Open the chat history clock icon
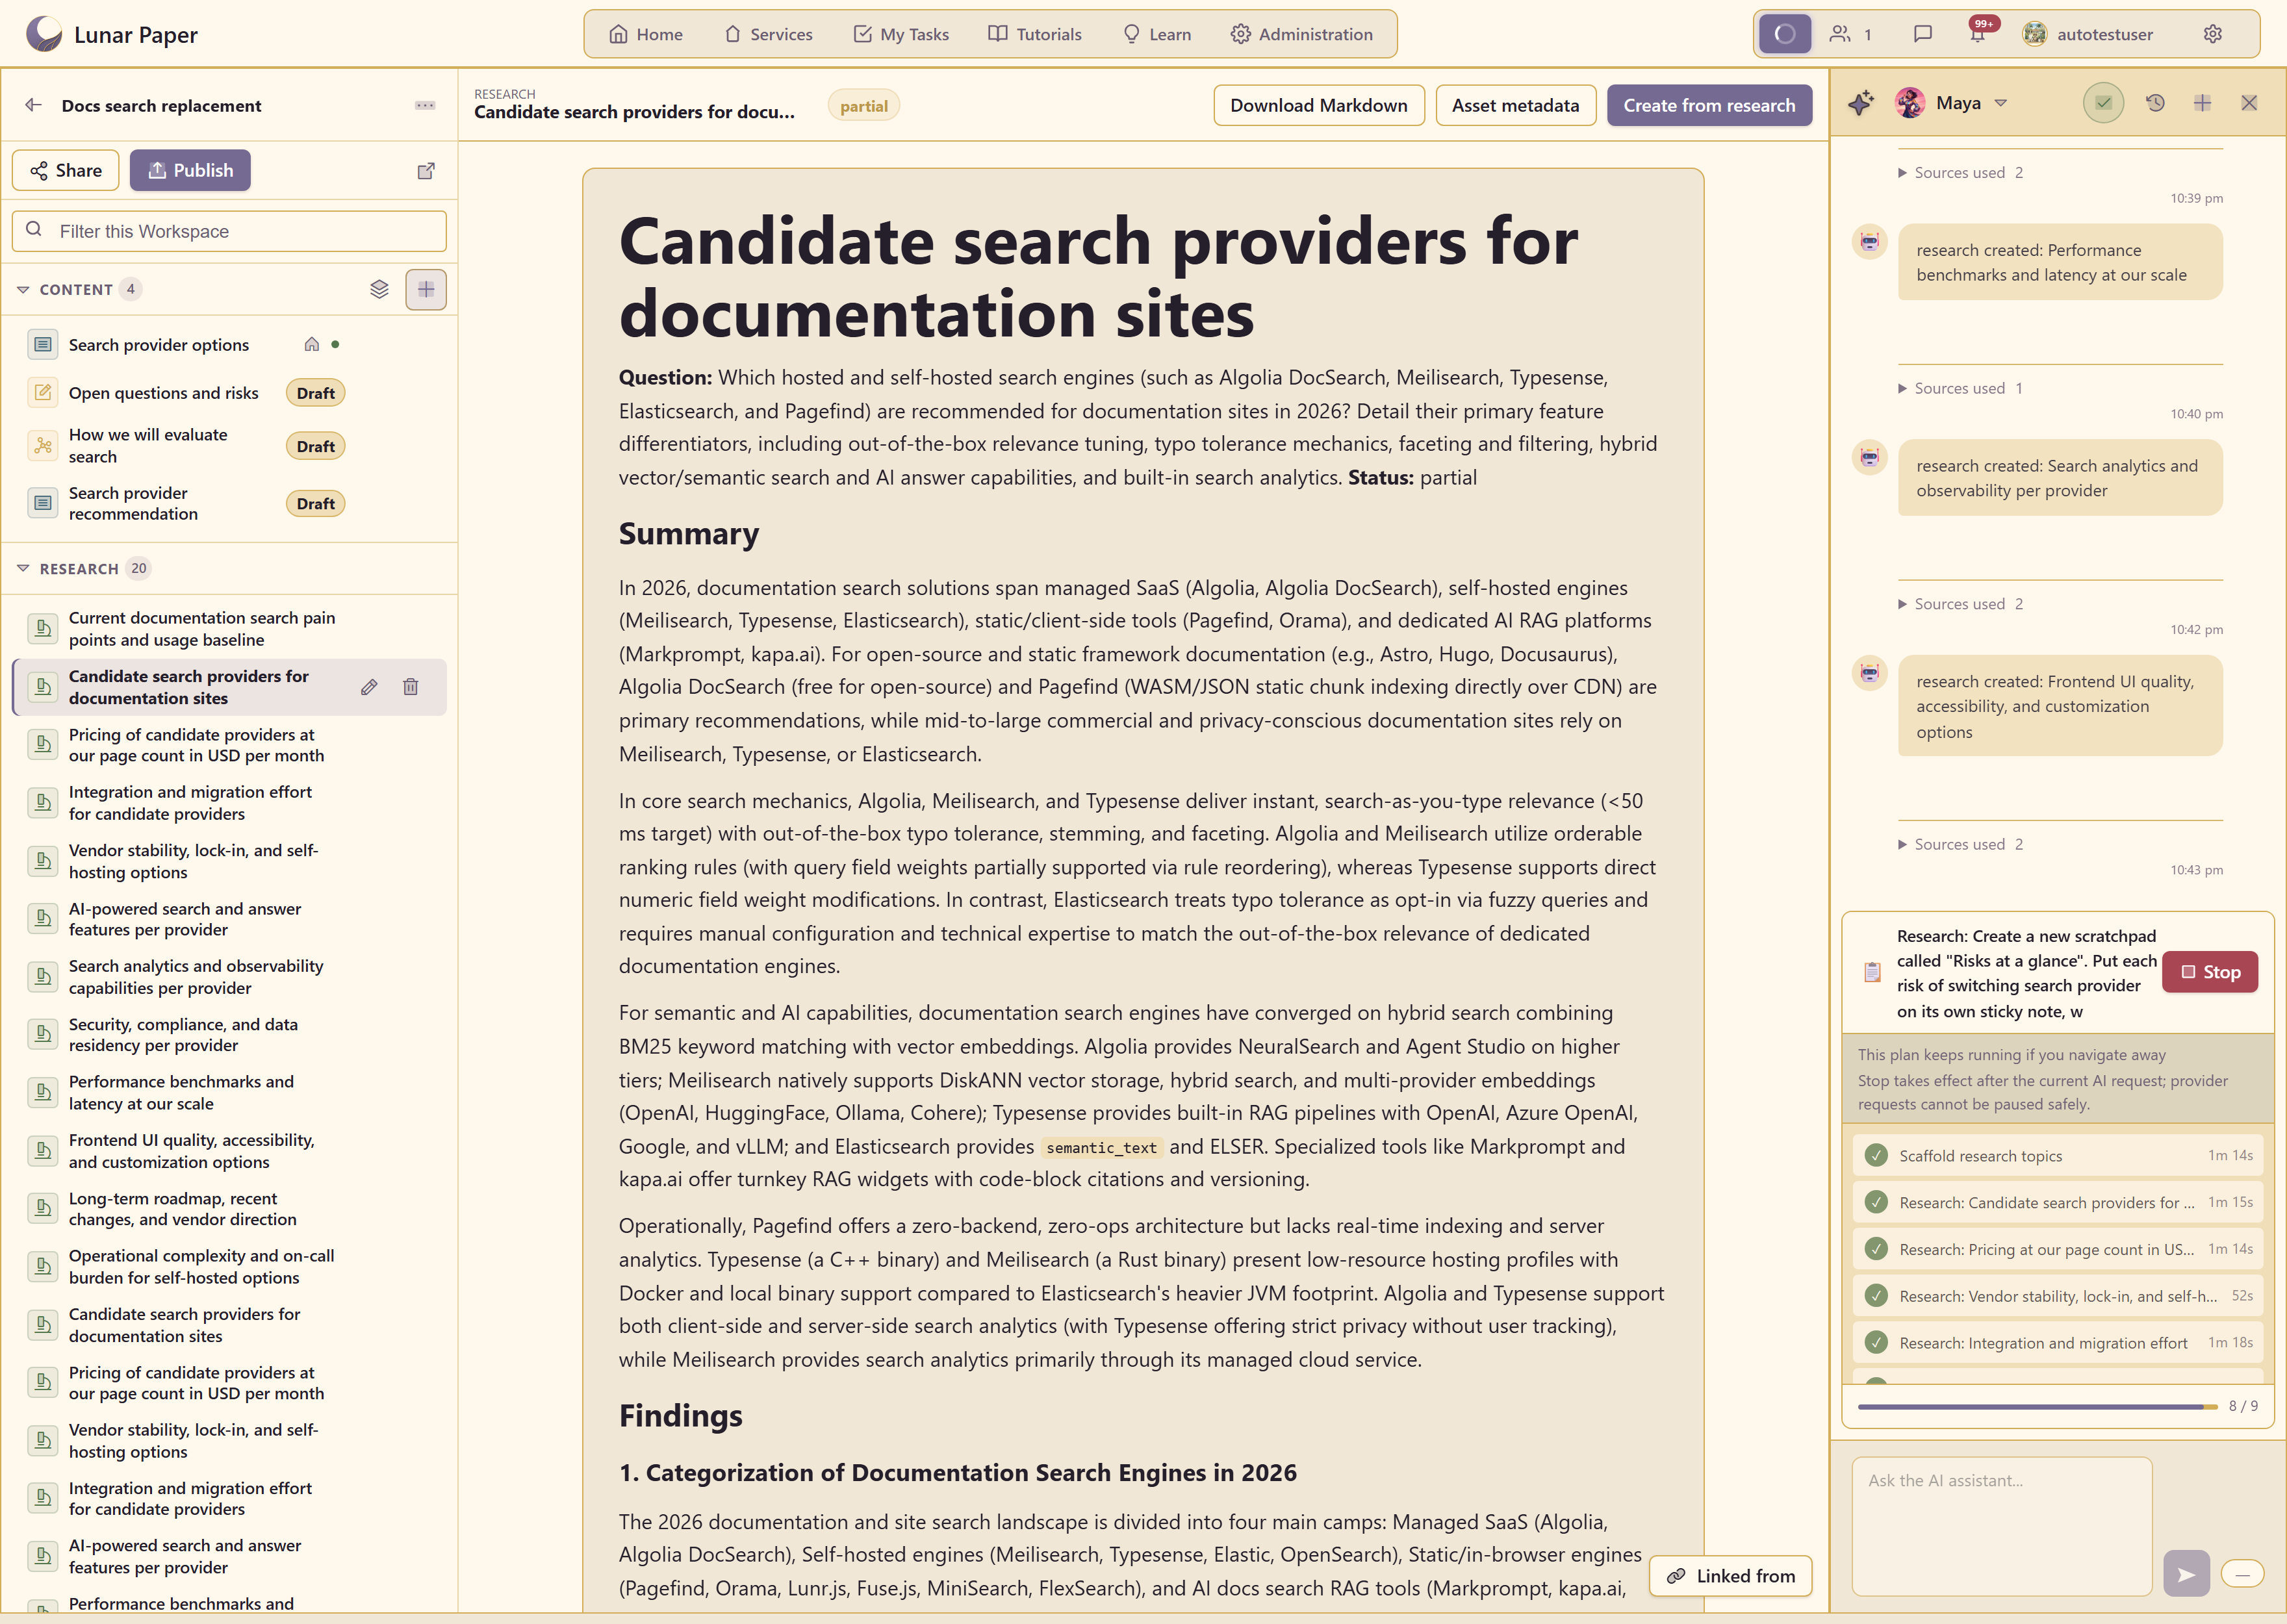This screenshot has height=1624, width=2287. [x=2155, y=103]
